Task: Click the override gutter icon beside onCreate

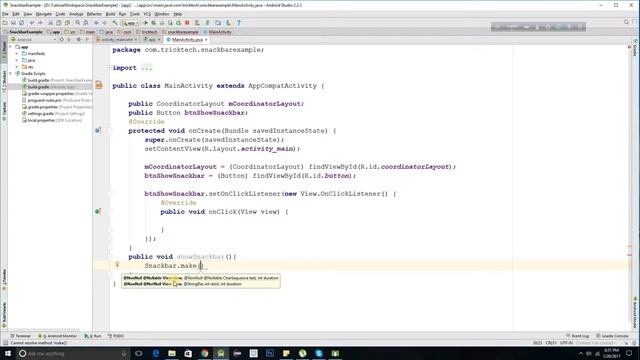Action: tap(98, 130)
